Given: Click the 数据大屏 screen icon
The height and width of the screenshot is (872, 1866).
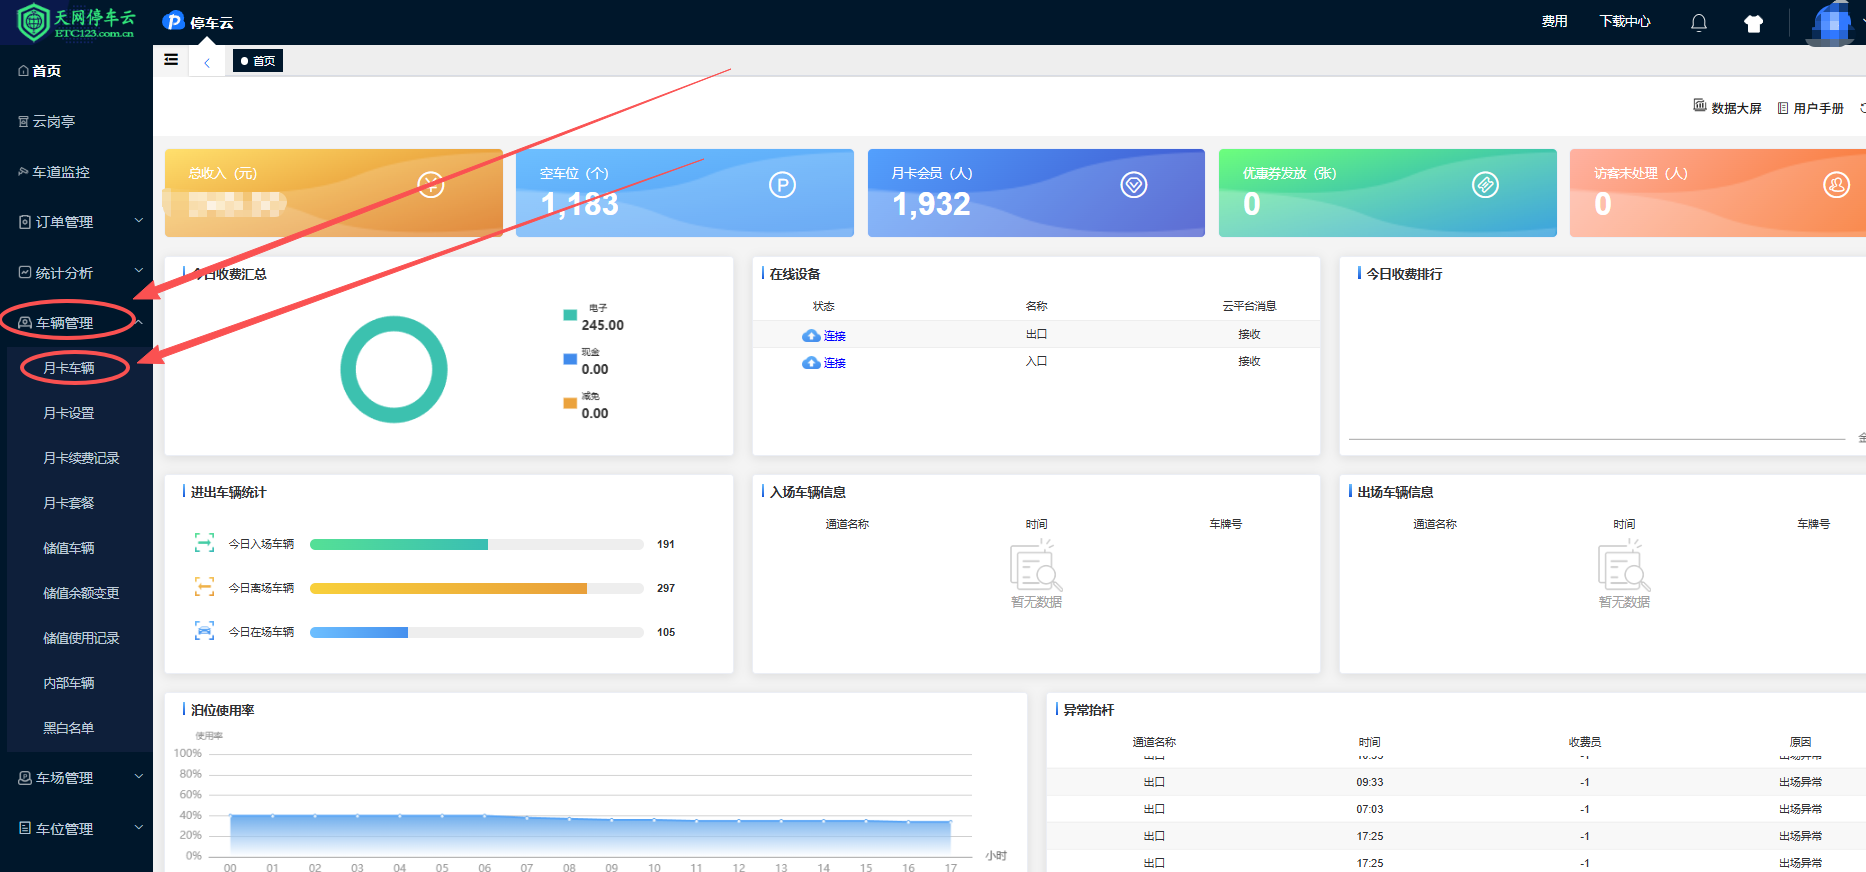Looking at the screenshot, I should click(x=1699, y=105).
